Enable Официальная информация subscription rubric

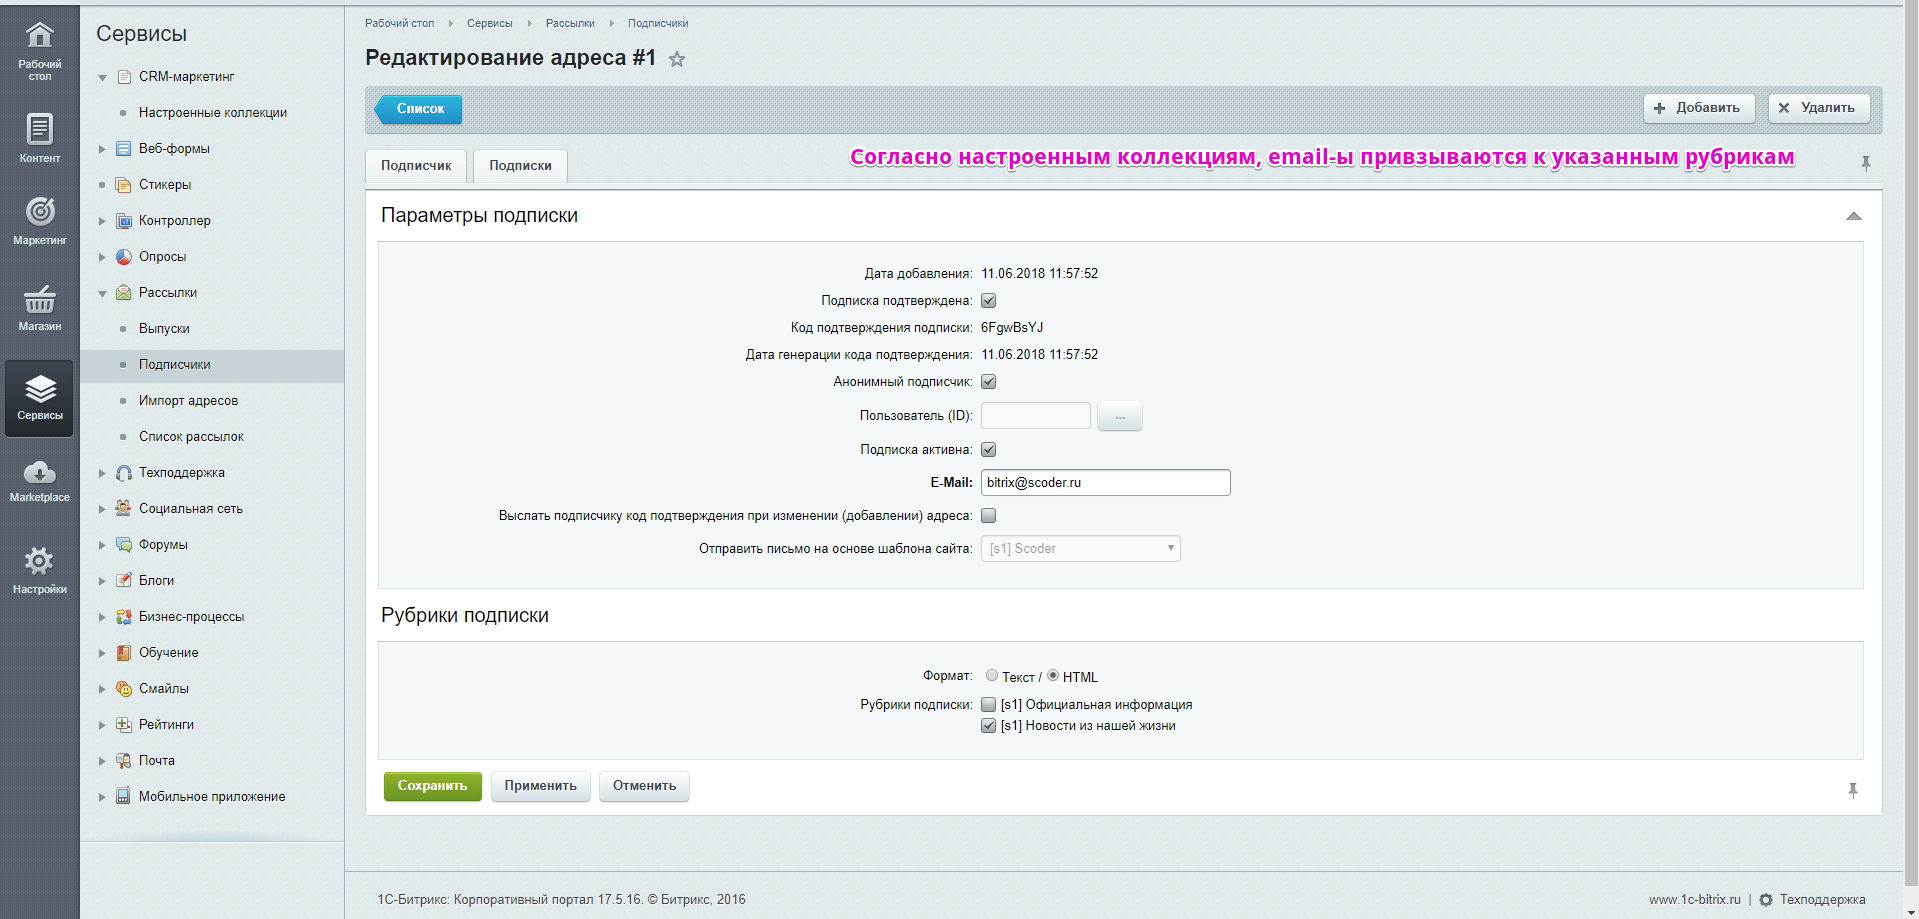pyautogui.click(x=988, y=705)
